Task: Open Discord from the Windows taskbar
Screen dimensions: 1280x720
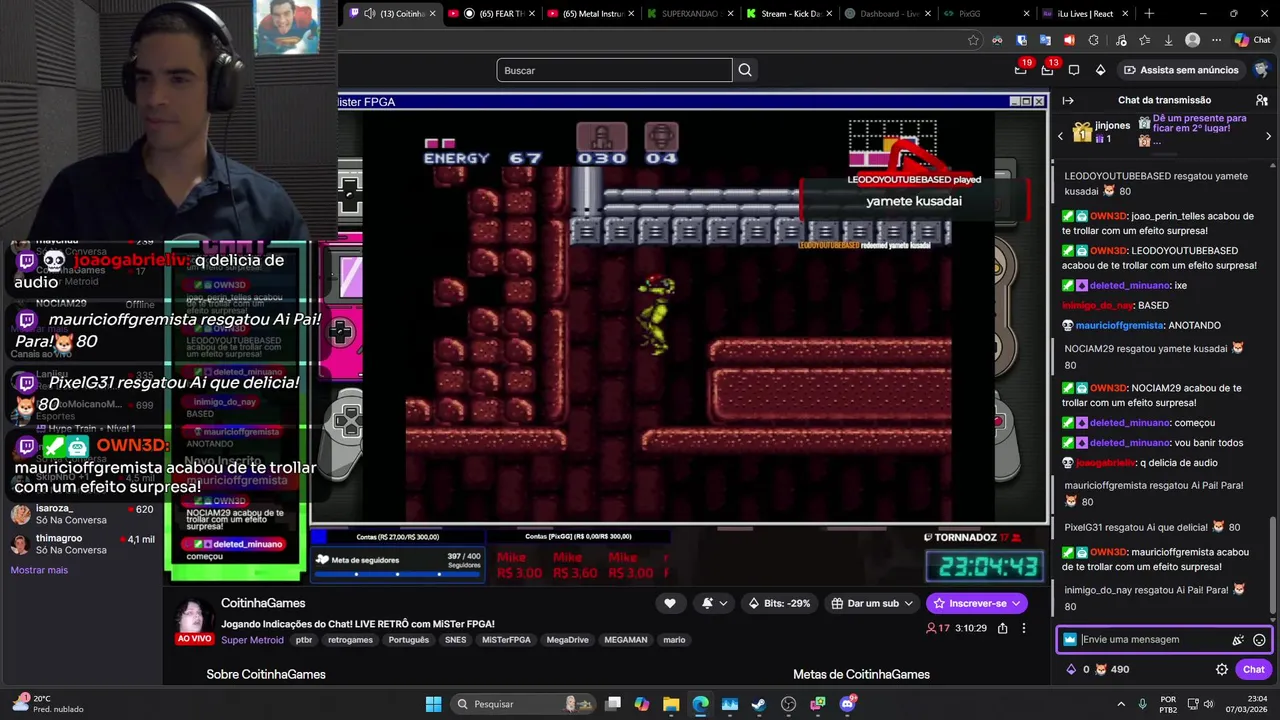Action: click(x=847, y=704)
